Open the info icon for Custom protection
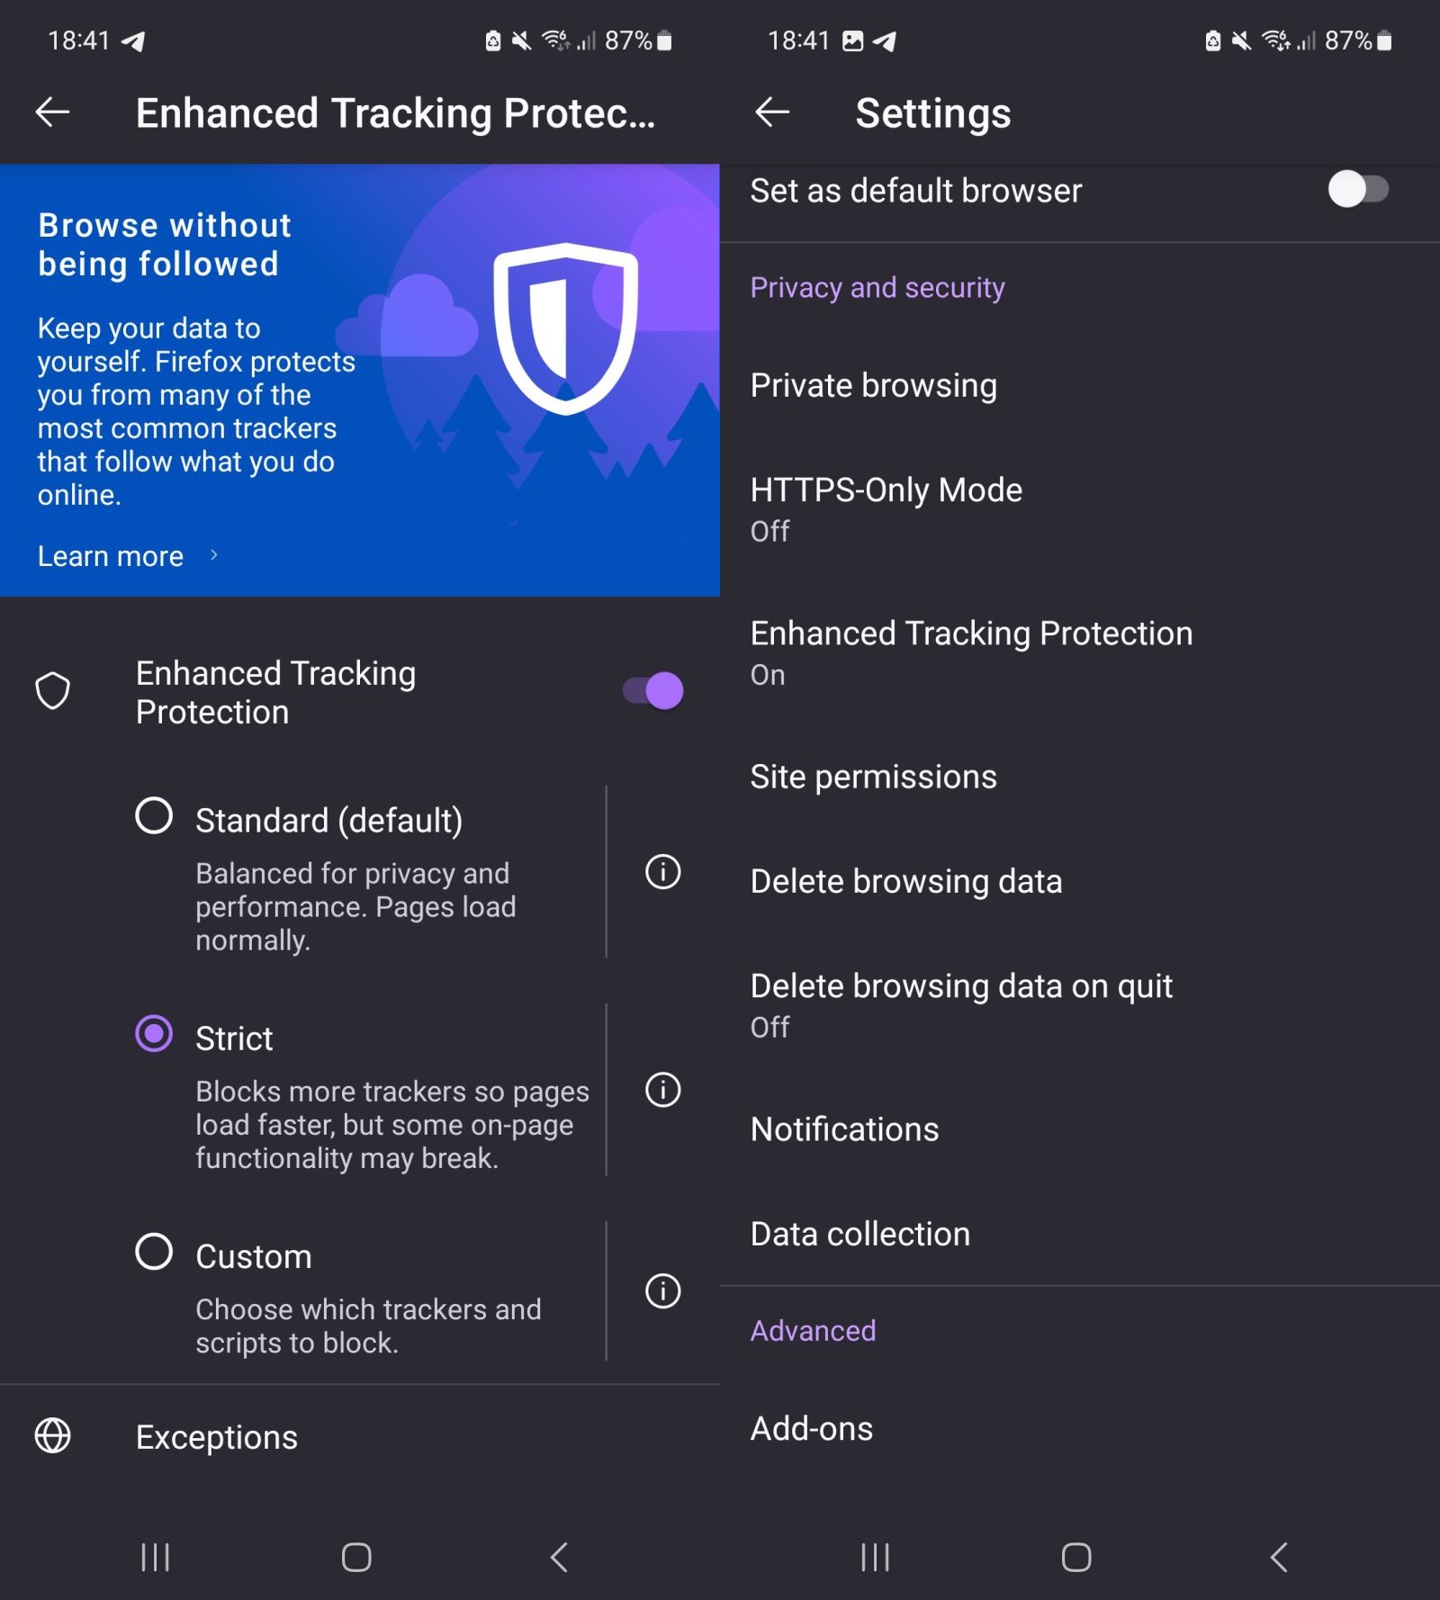This screenshot has height=1600, width=1440. 661,1292
